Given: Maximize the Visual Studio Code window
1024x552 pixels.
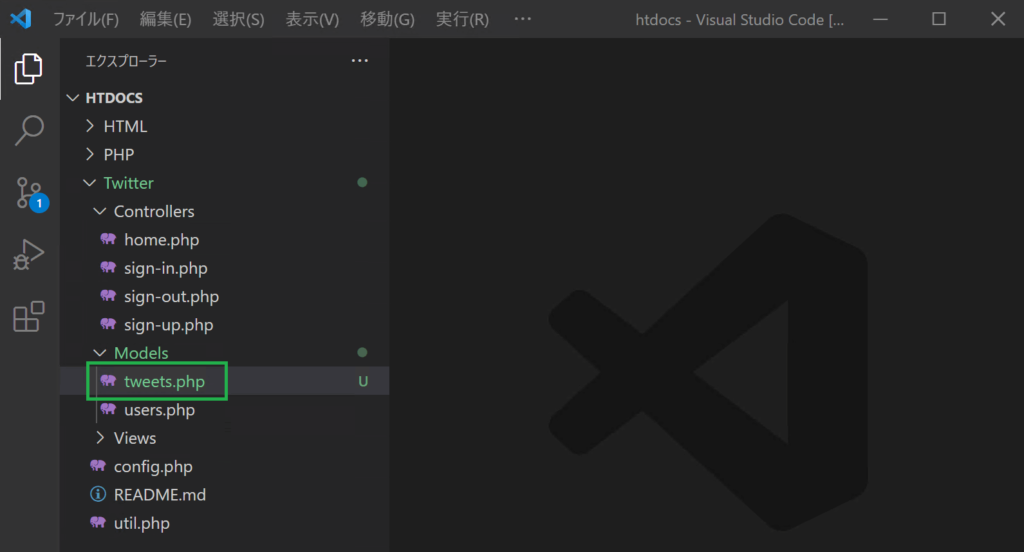Looking at the screenshot, I should [938, 19].
